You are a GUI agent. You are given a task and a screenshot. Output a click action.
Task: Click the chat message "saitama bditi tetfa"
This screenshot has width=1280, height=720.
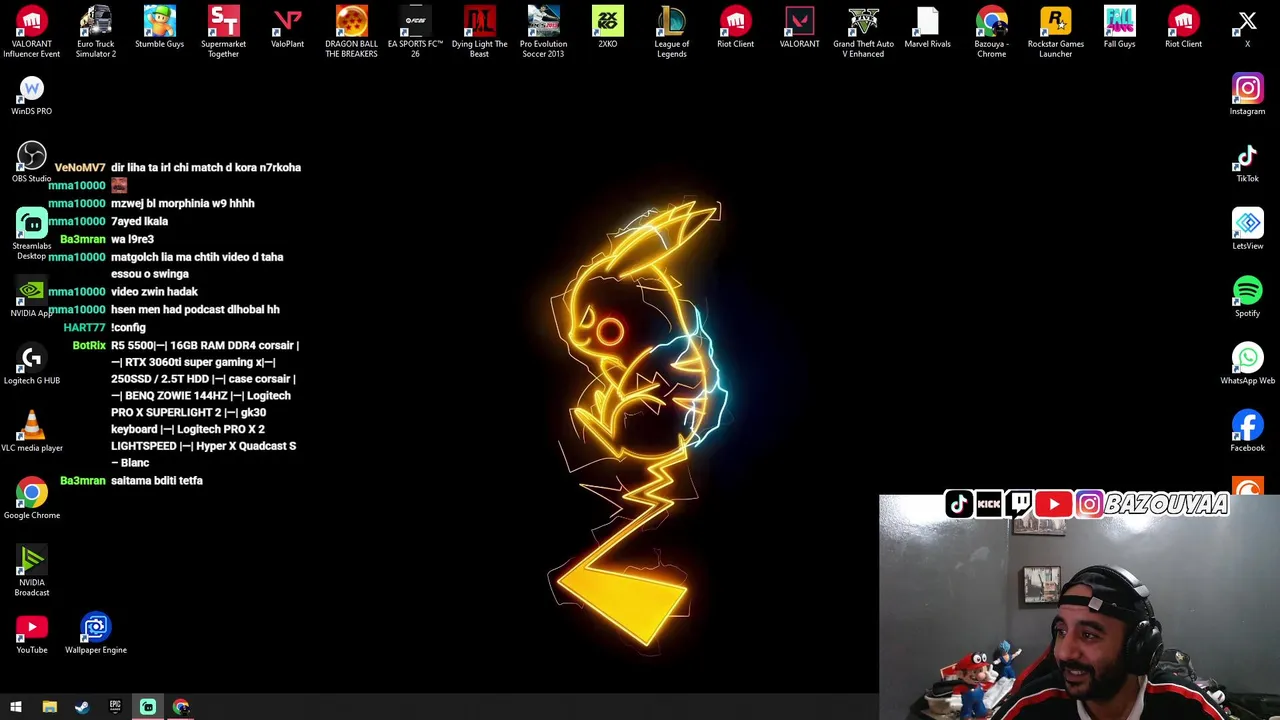pos(157,480)
